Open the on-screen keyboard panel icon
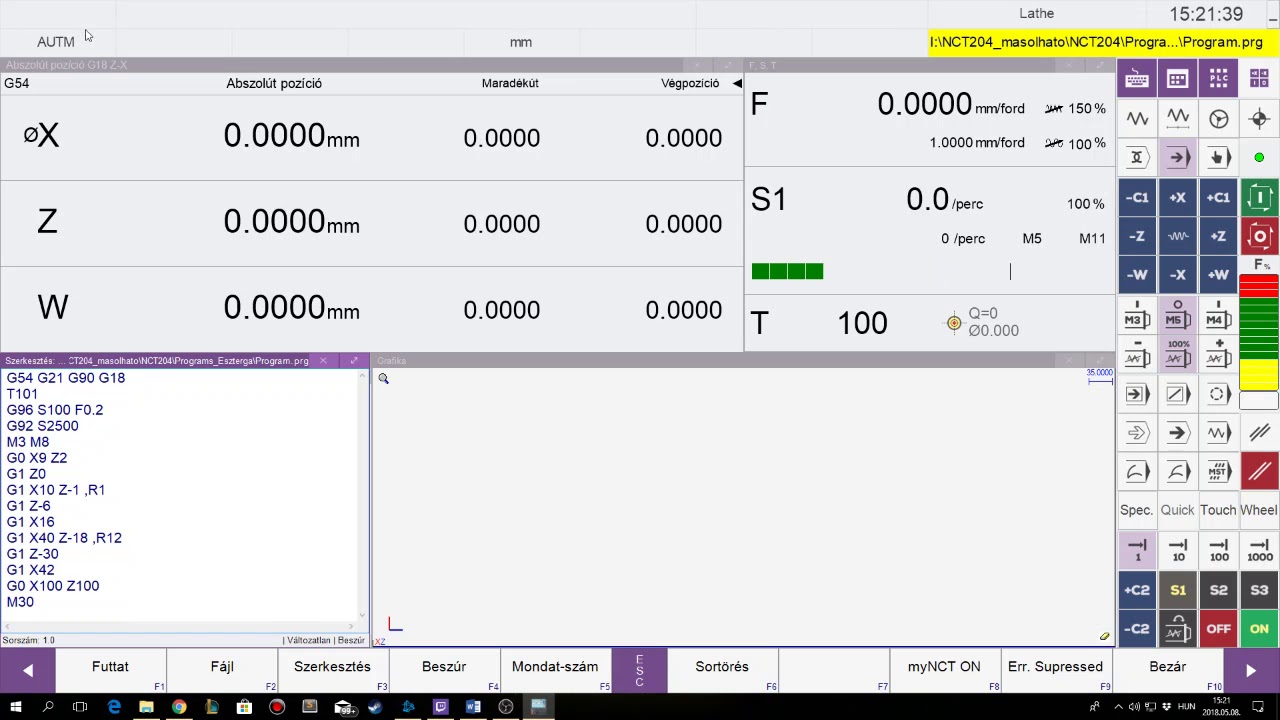The height and width of the screenshot is (720, 1280). 1137,79
